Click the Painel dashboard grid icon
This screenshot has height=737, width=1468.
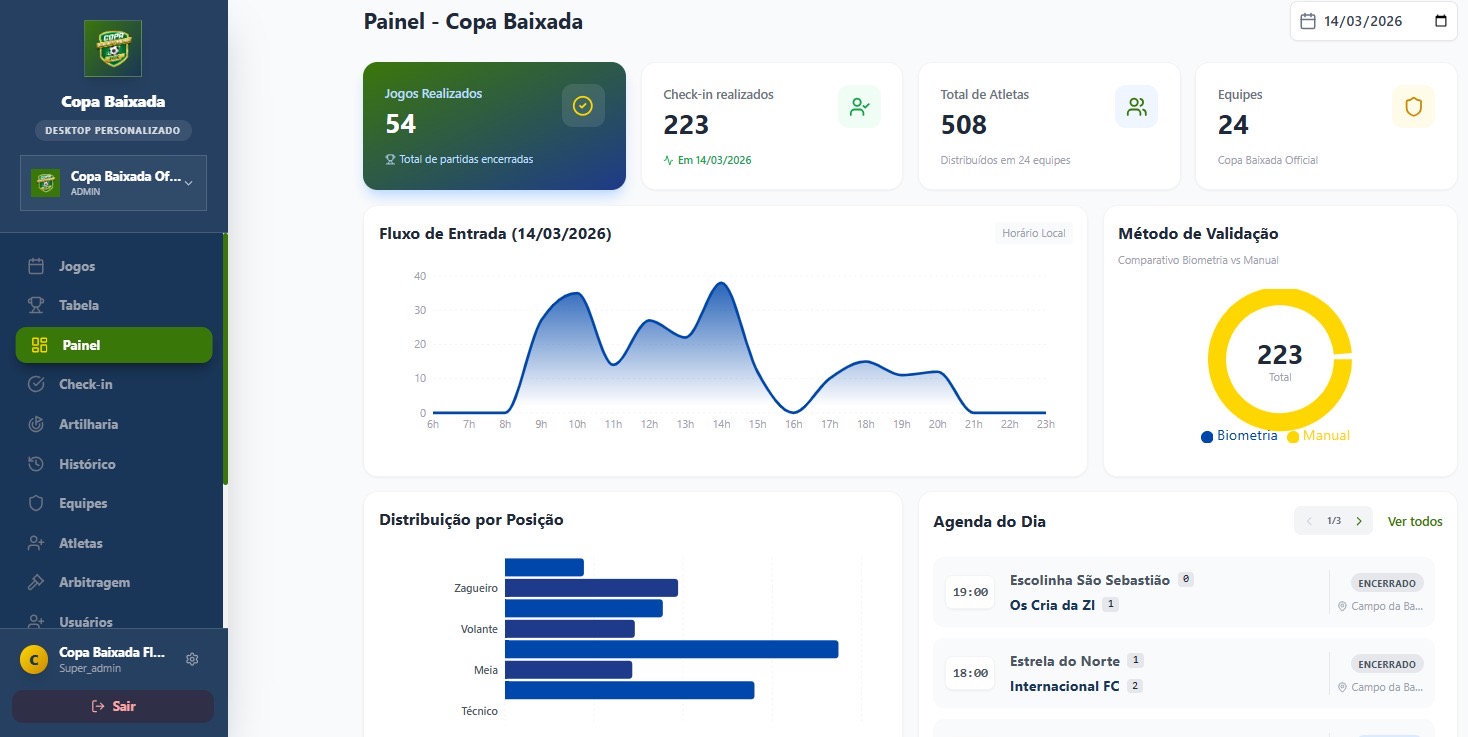[40, 345]
